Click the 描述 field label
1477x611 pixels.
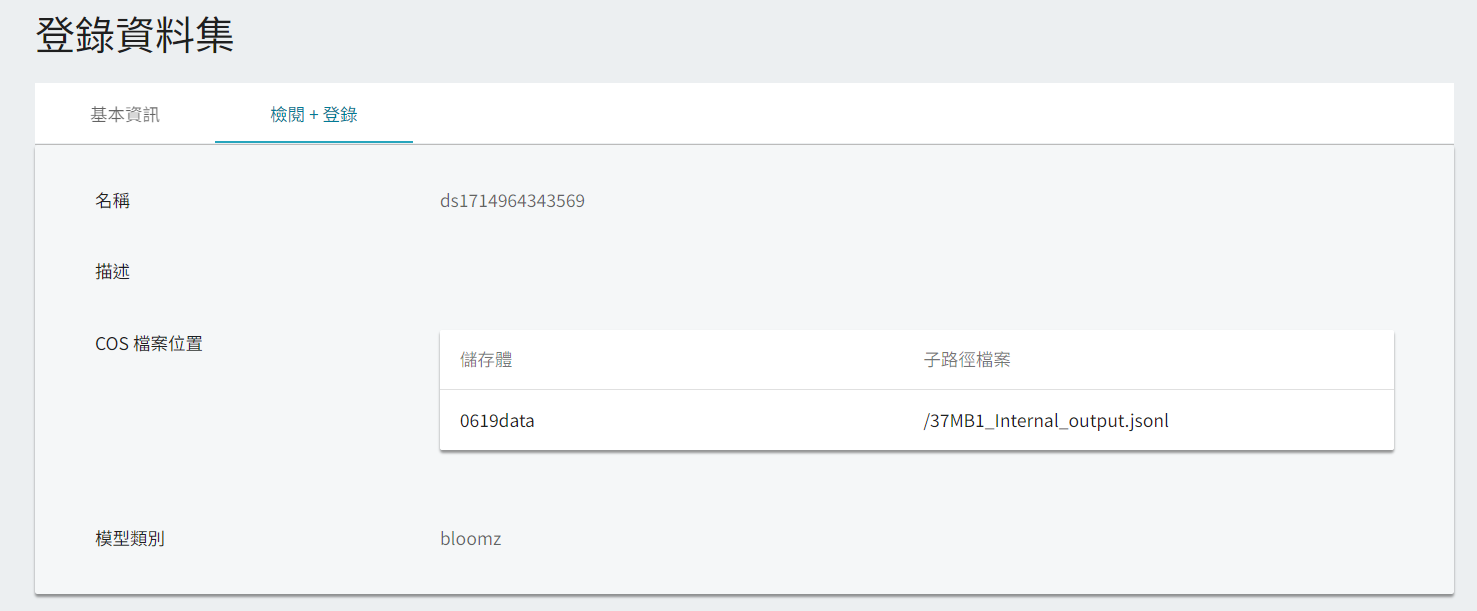tap(113, 272)
